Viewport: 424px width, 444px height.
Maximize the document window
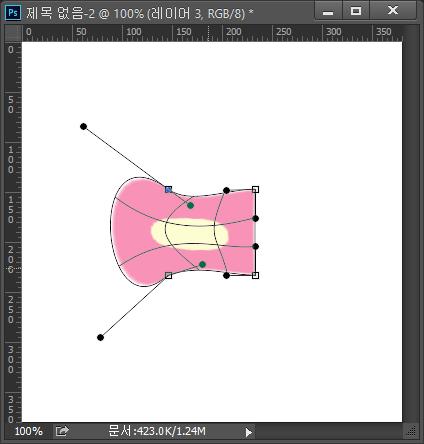coord(356,11)
